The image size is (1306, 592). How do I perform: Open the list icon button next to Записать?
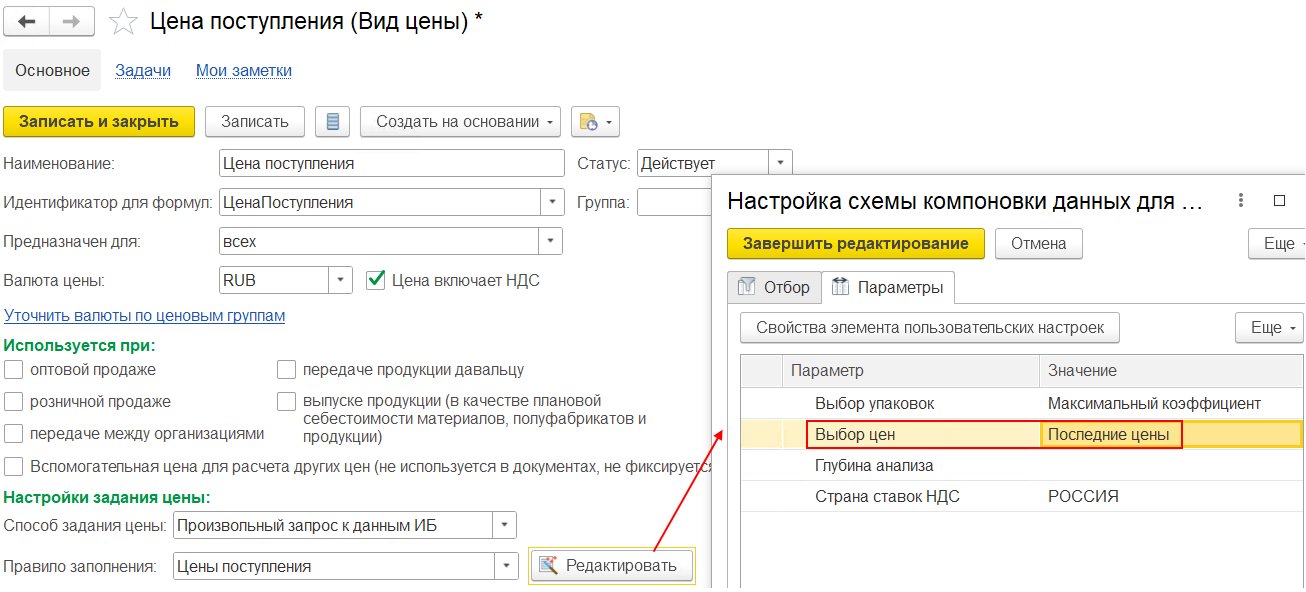332,122
